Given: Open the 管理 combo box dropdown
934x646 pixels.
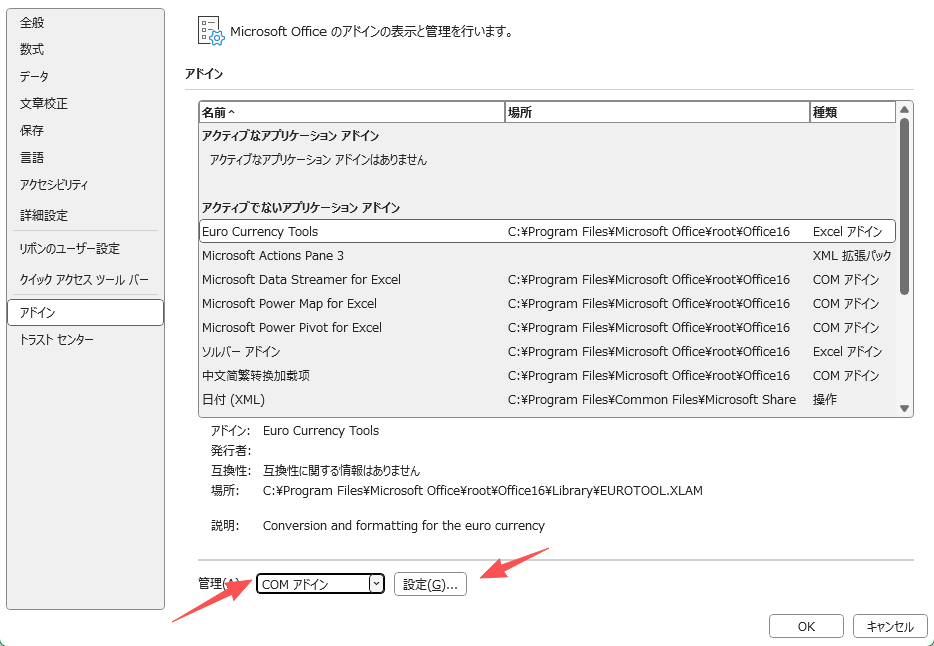Looking at the screenshot, I should (375, 583).
